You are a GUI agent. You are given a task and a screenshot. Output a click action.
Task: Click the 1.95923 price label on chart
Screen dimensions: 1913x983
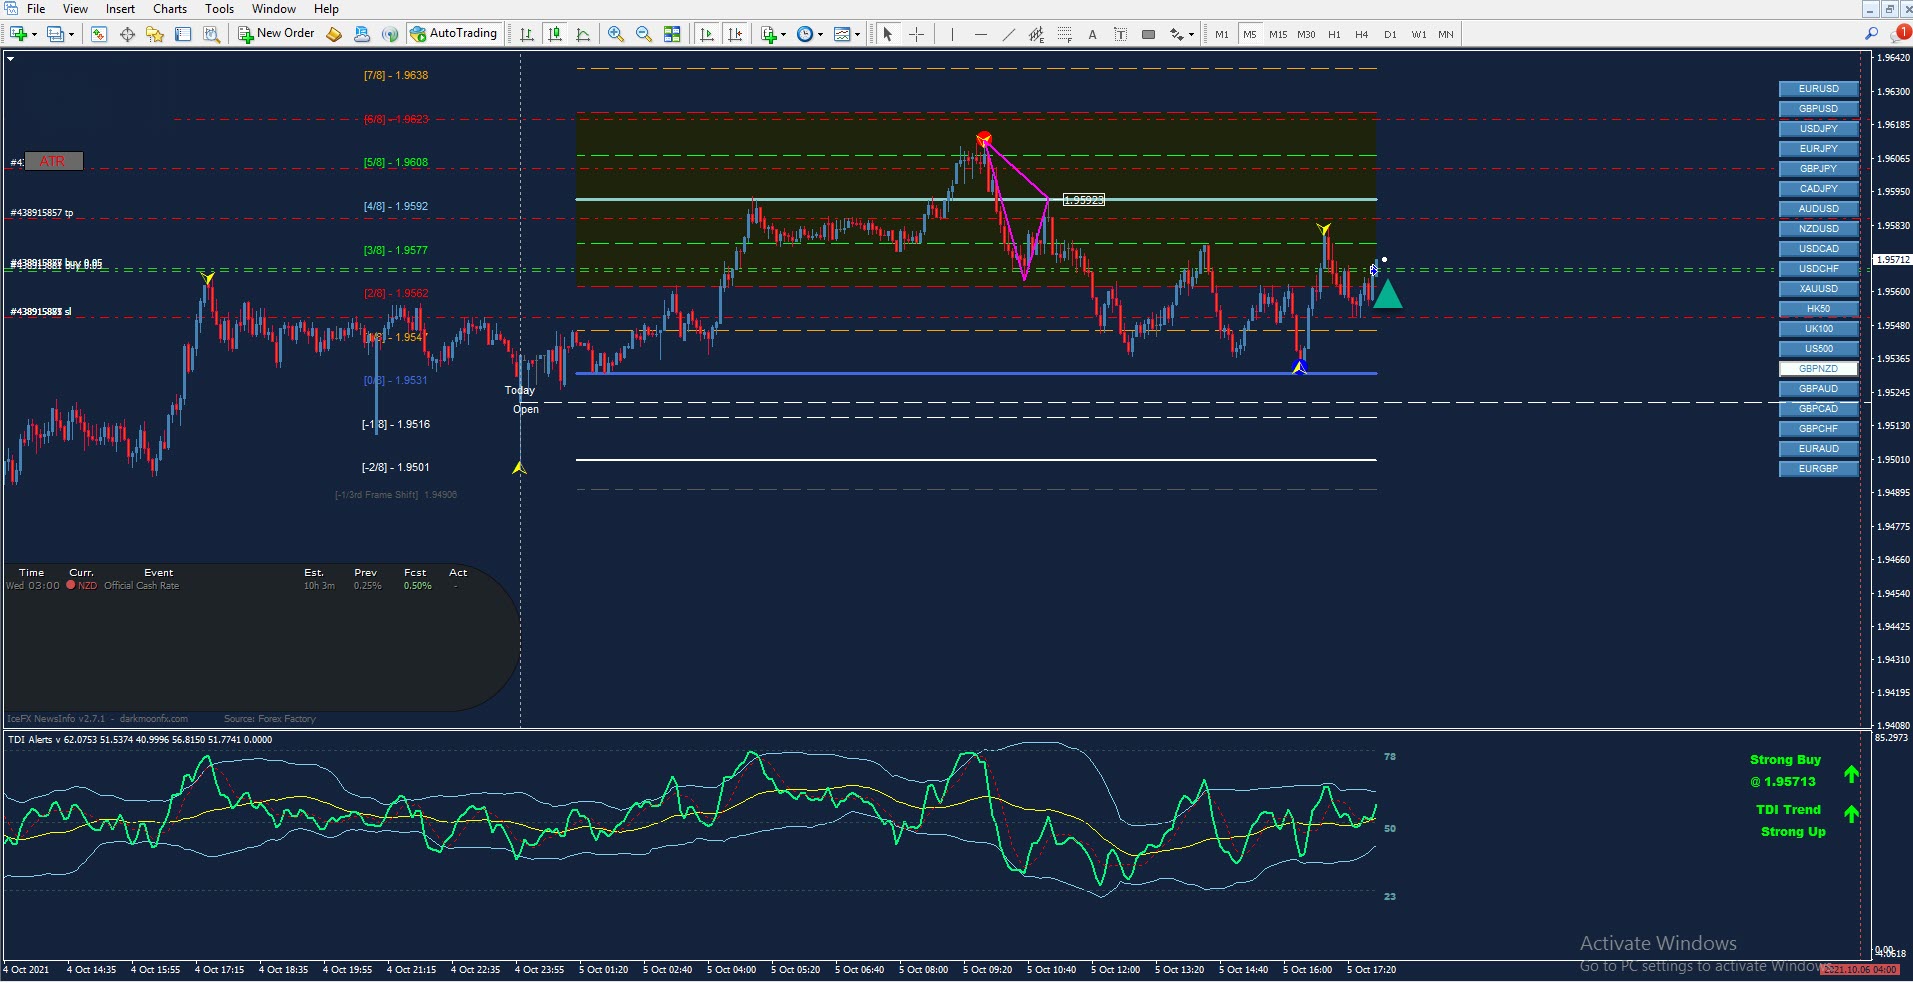[x=1083, y=200]
